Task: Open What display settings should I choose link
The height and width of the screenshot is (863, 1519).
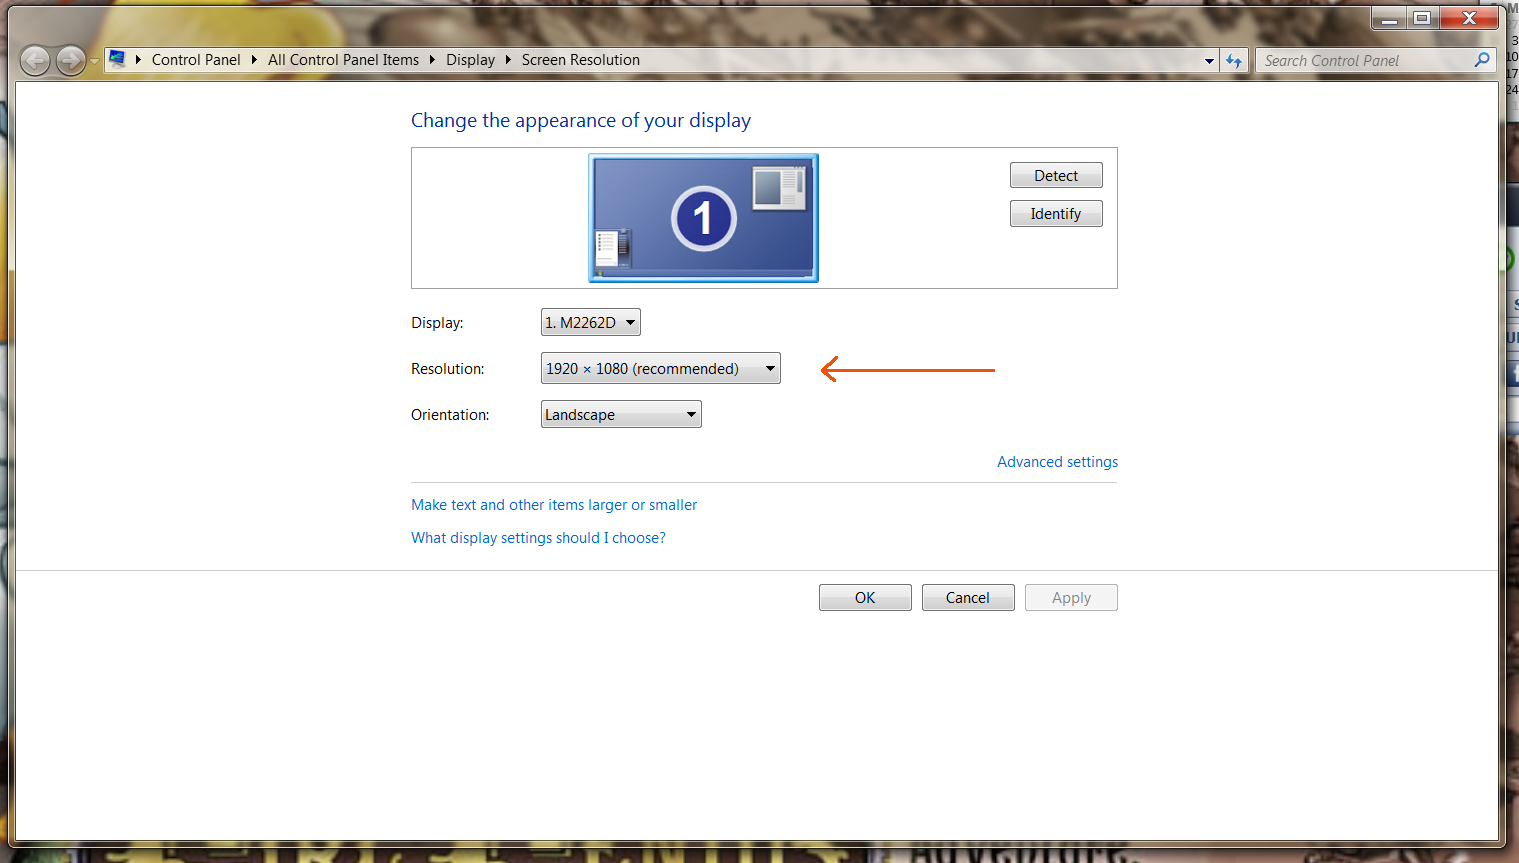Action: point(538,538)
